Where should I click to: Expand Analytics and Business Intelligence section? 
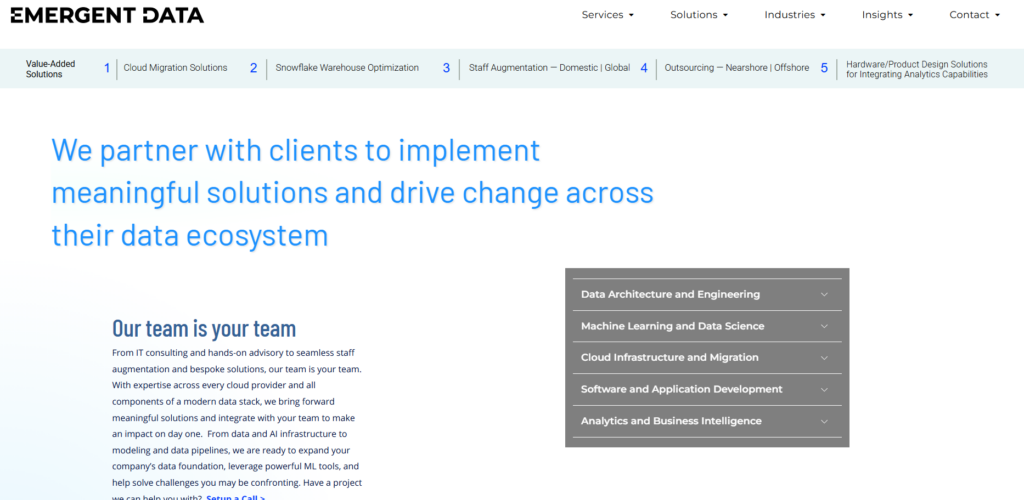tap(707, 421)
